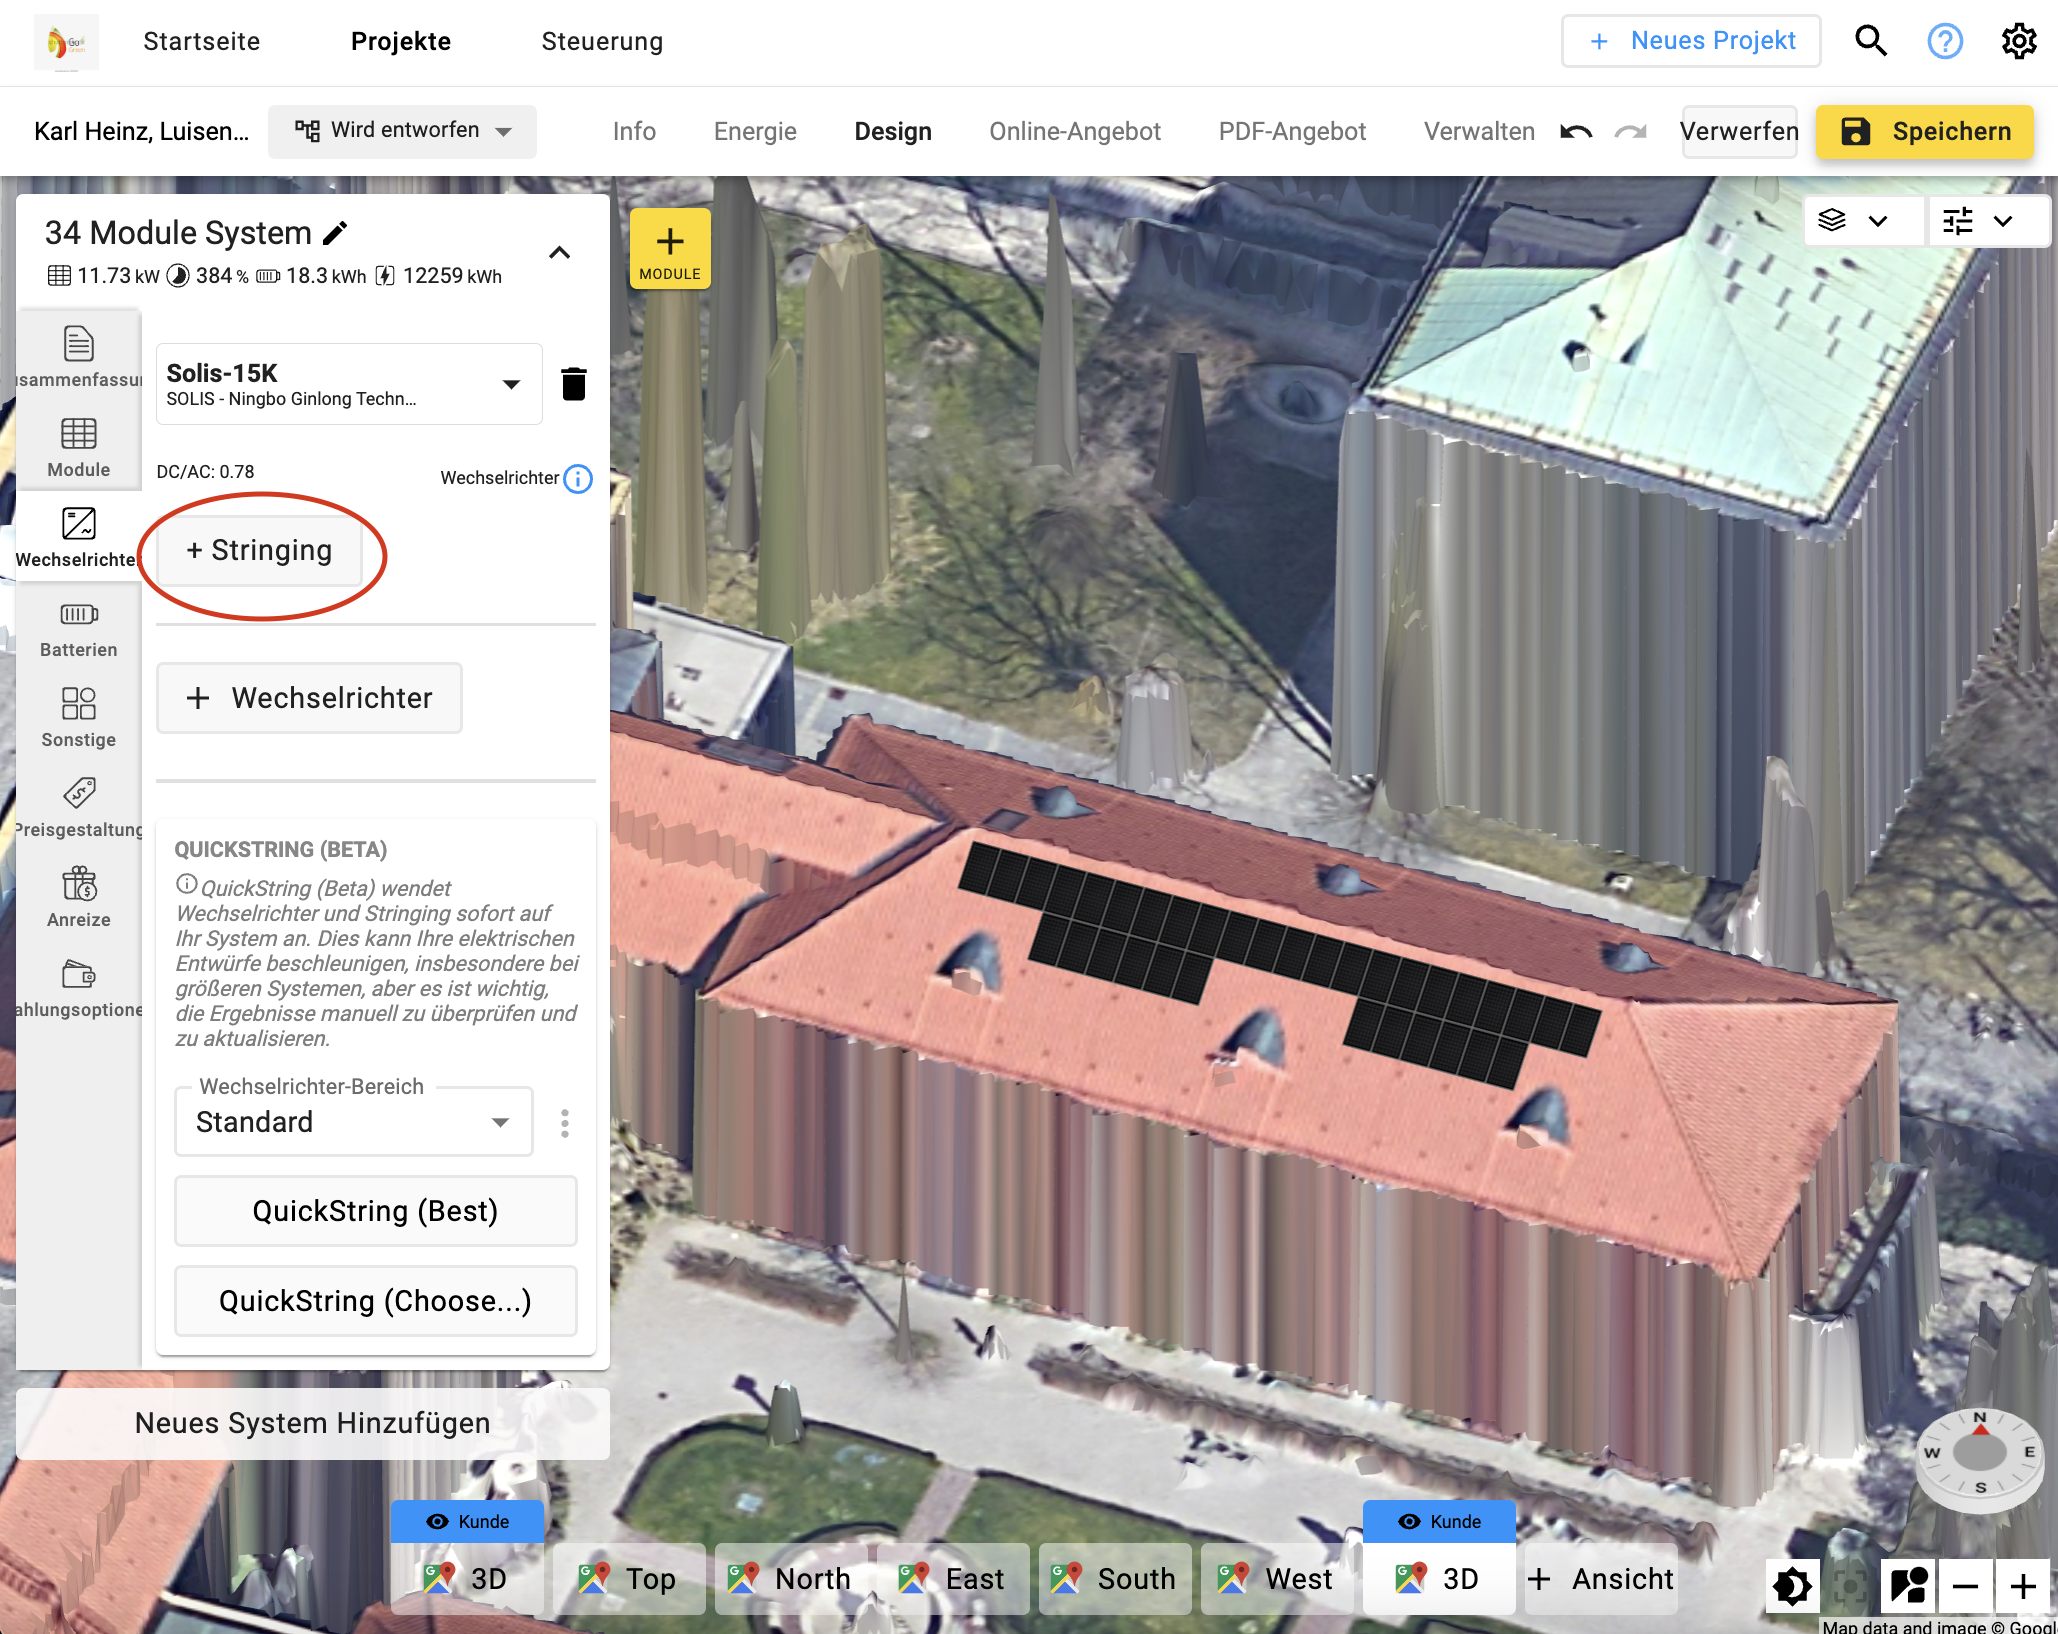Open the Preisgestaltung sidebar section
2058x1634 pixels.
click(x=79, y=806)
